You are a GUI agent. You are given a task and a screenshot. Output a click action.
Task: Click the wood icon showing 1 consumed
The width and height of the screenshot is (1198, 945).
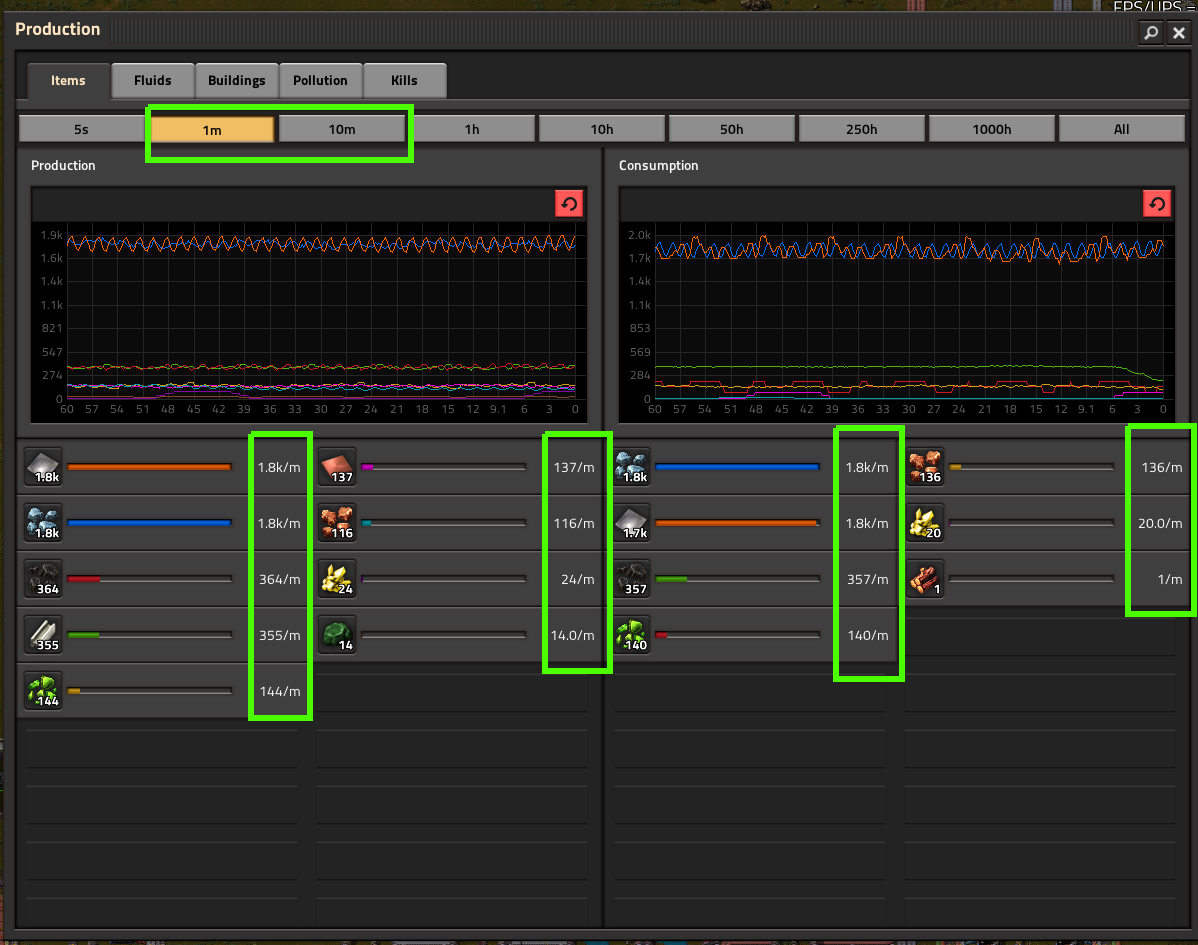(x=925, y=579)
